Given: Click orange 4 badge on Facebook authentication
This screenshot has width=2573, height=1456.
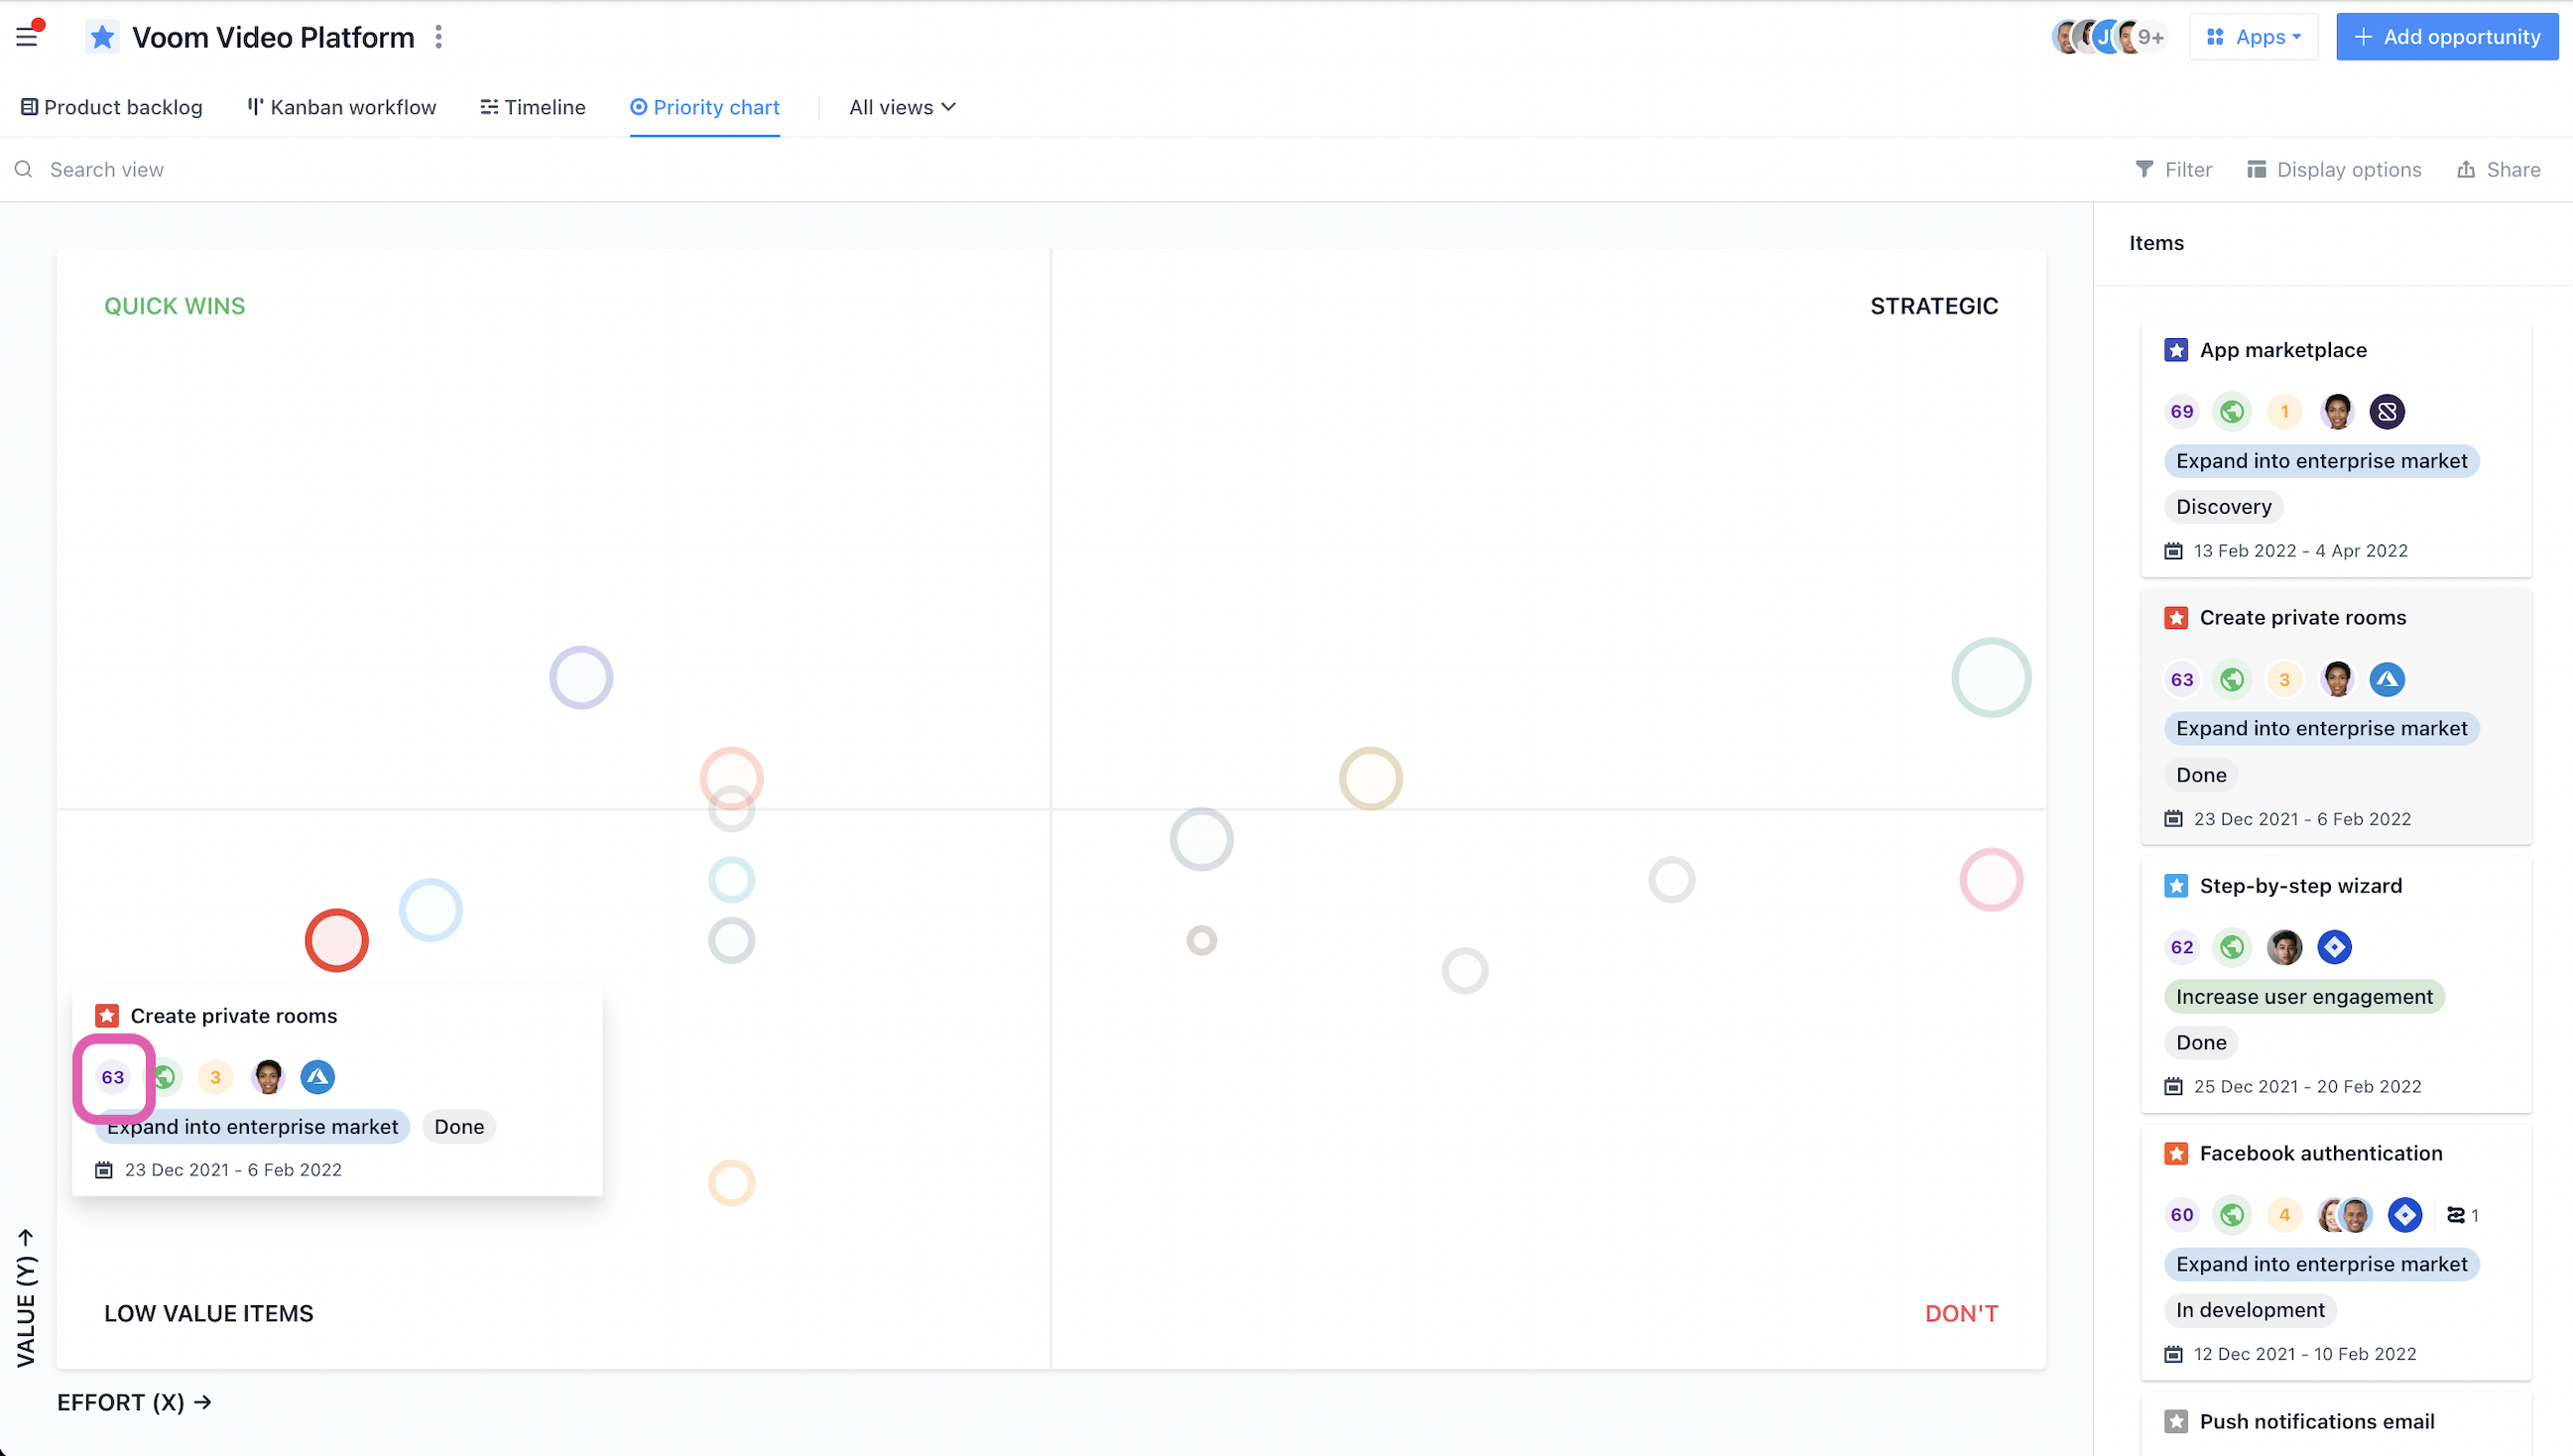Looking at the screenshot, I should click(2284, 1215).
